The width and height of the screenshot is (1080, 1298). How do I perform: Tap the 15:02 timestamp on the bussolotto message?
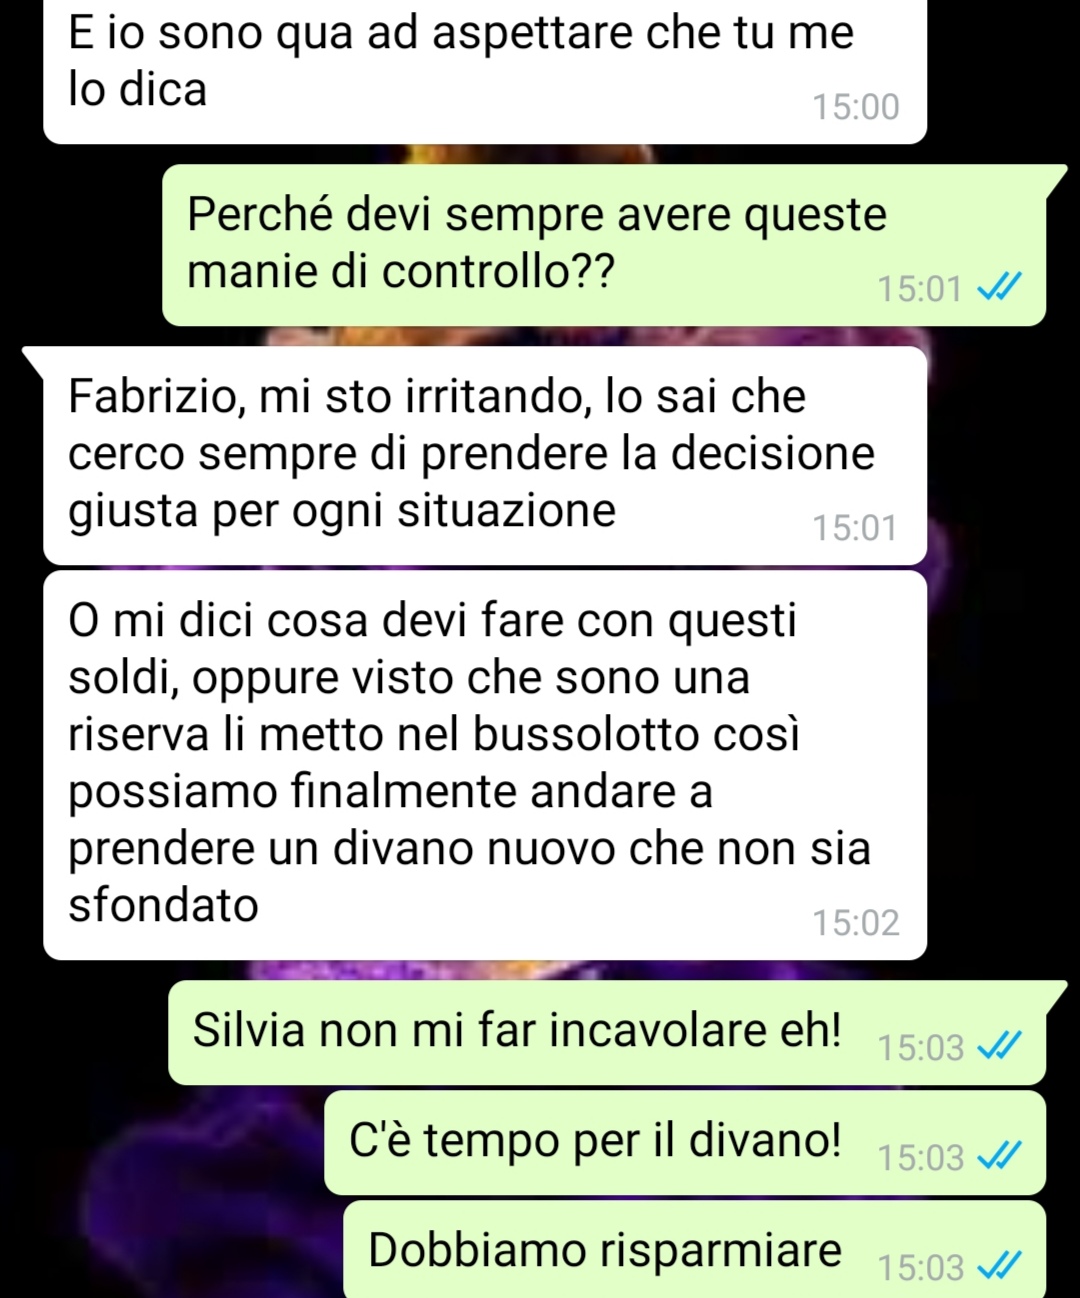point(856,923)
